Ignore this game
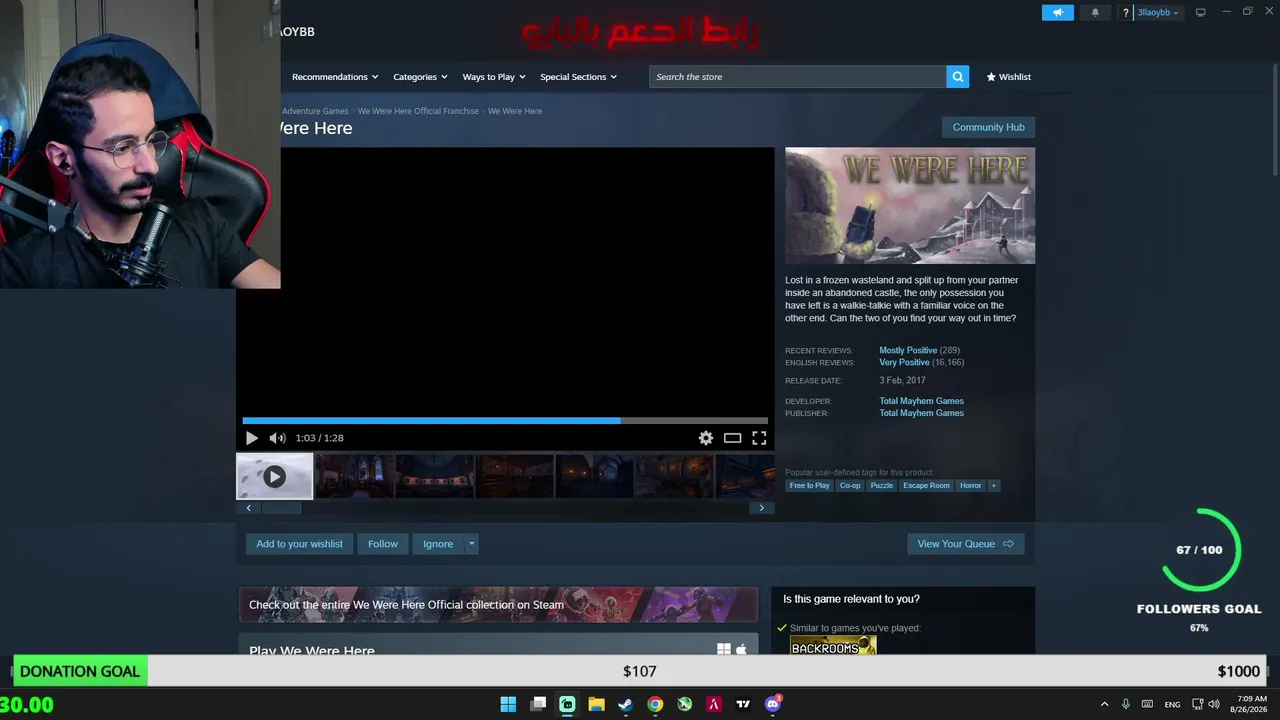This screenshot has height=720, width=1280. (438, 544)
